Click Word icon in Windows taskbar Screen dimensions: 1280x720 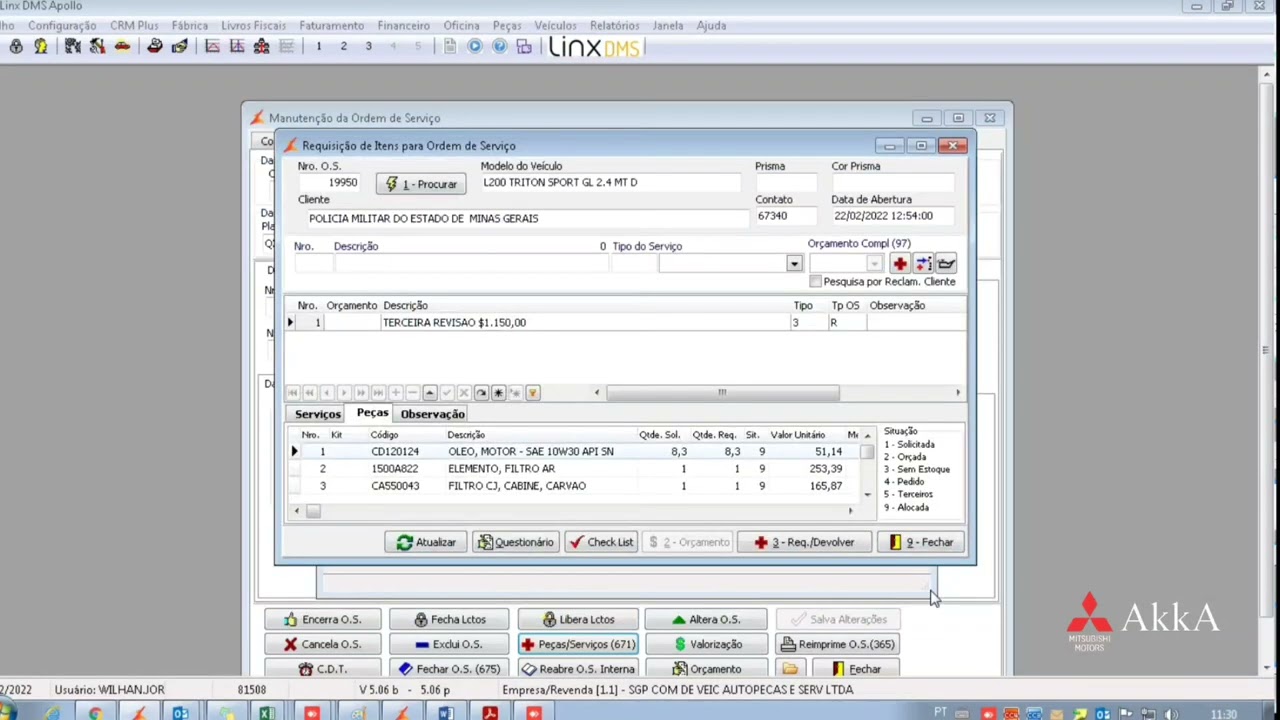pos(446,713)
